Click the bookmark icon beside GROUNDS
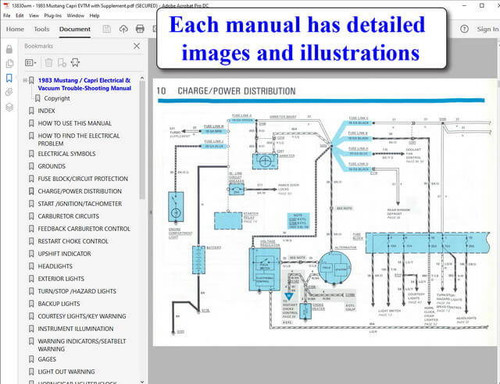Screen dimensions: 500x384 [31, 166]
